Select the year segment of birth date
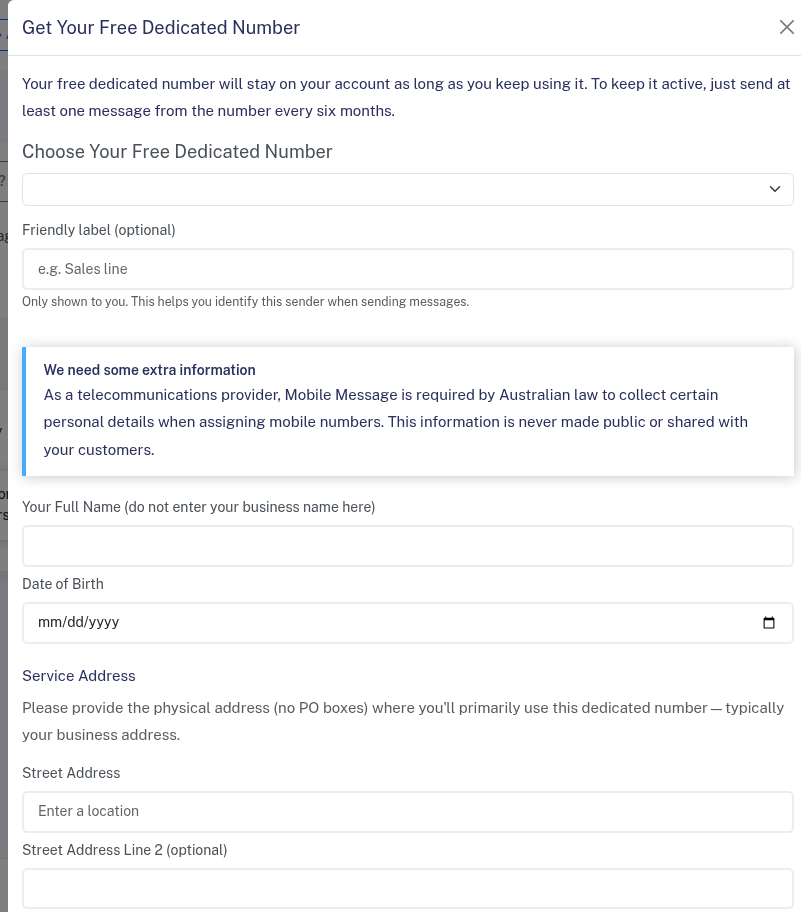This screenshot has height=912, width=801. 103,622
